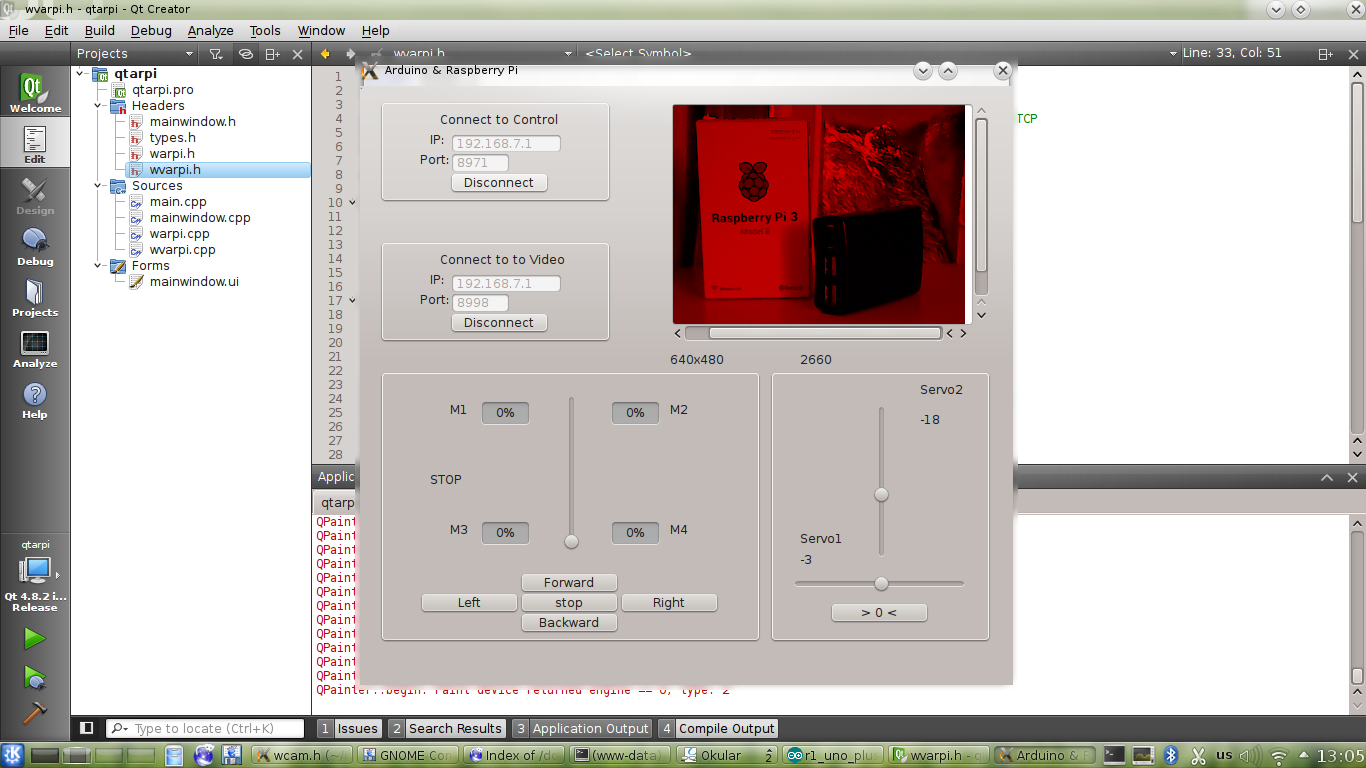Open the Edit mode in sidebar
1366x768 pixels.
pyautogui.click(x=35, y=143)
